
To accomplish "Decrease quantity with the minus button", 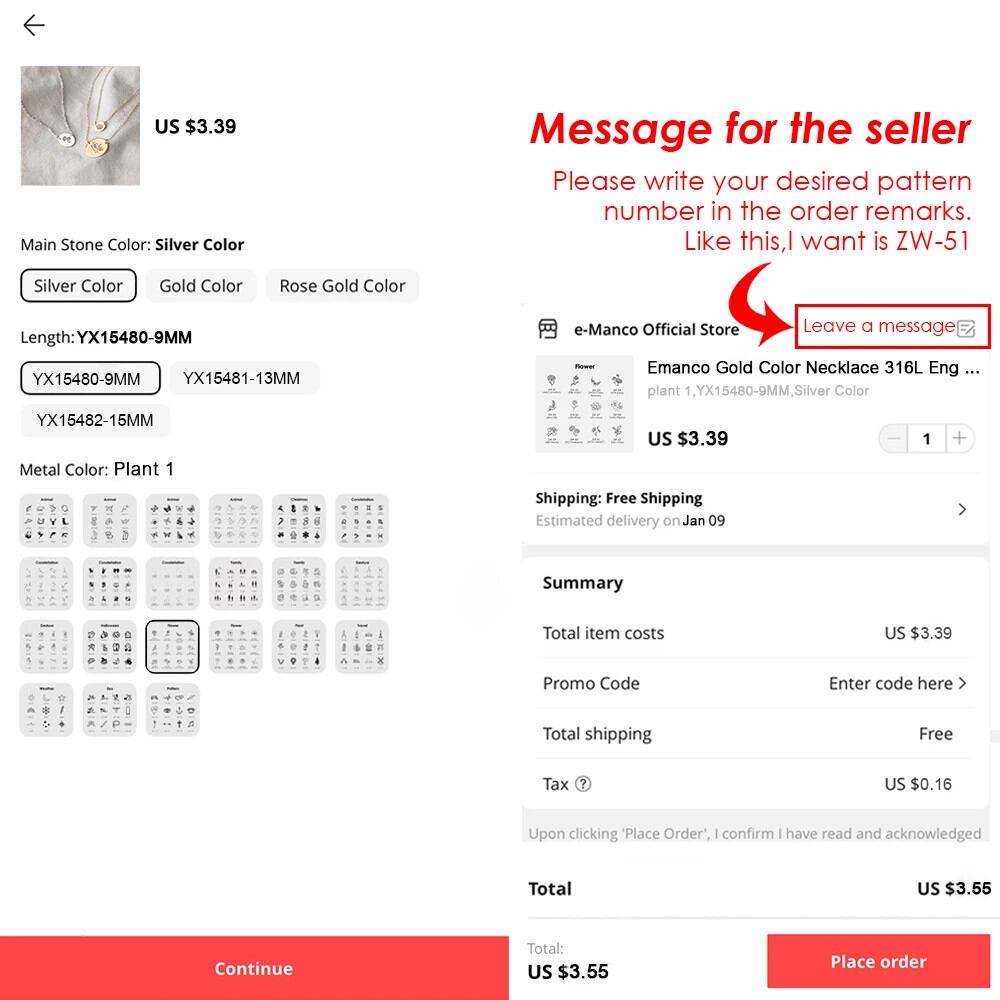I will coord(893,438).
